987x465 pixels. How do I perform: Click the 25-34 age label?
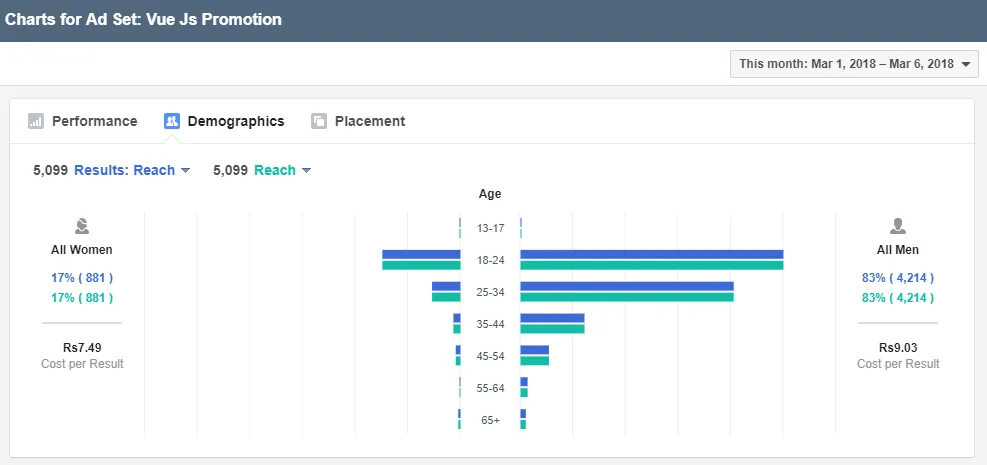pos(490,293)
